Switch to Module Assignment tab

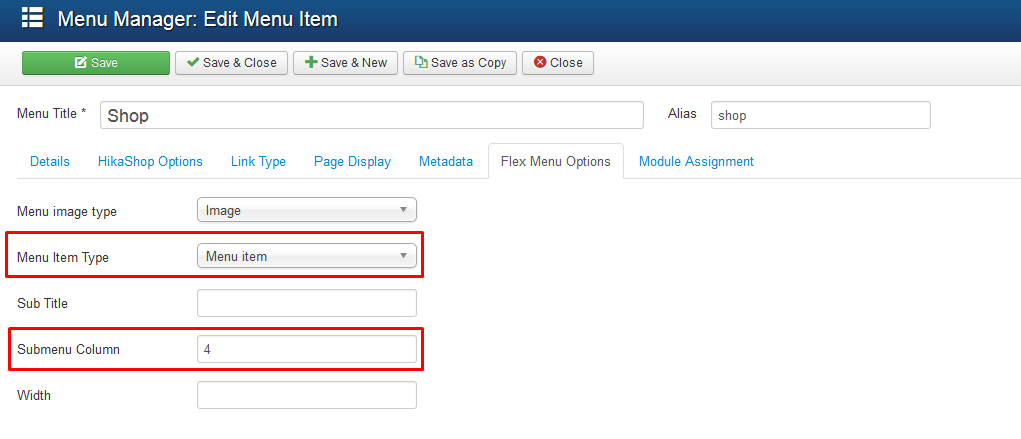click(x=696, y=162)
